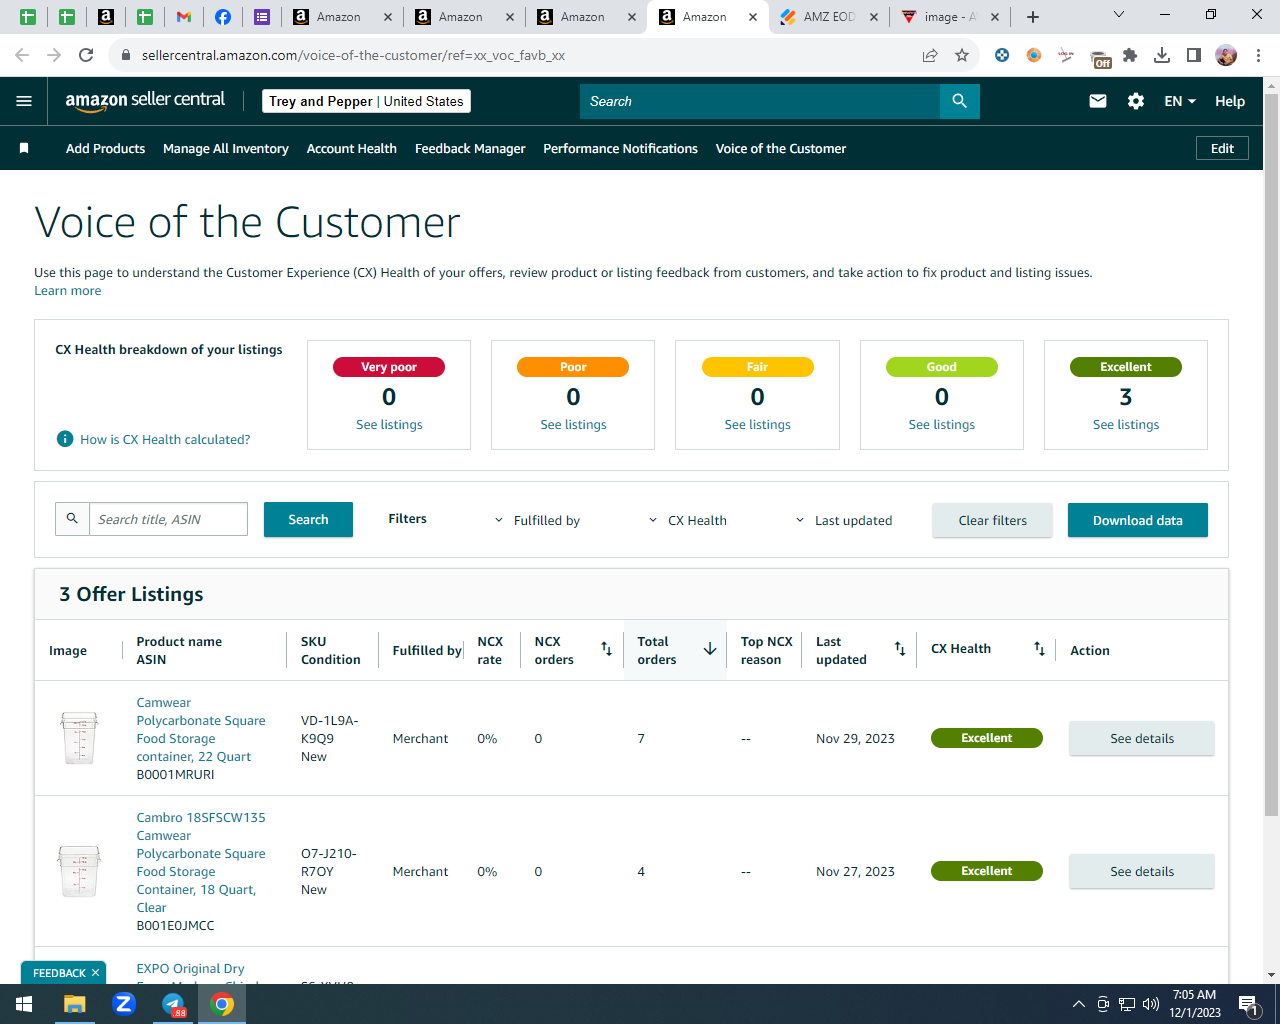The image size is (1280, 1024).
Task: Open Manage All Inventory
Action: pyautogui.click(x=226, y=148)
